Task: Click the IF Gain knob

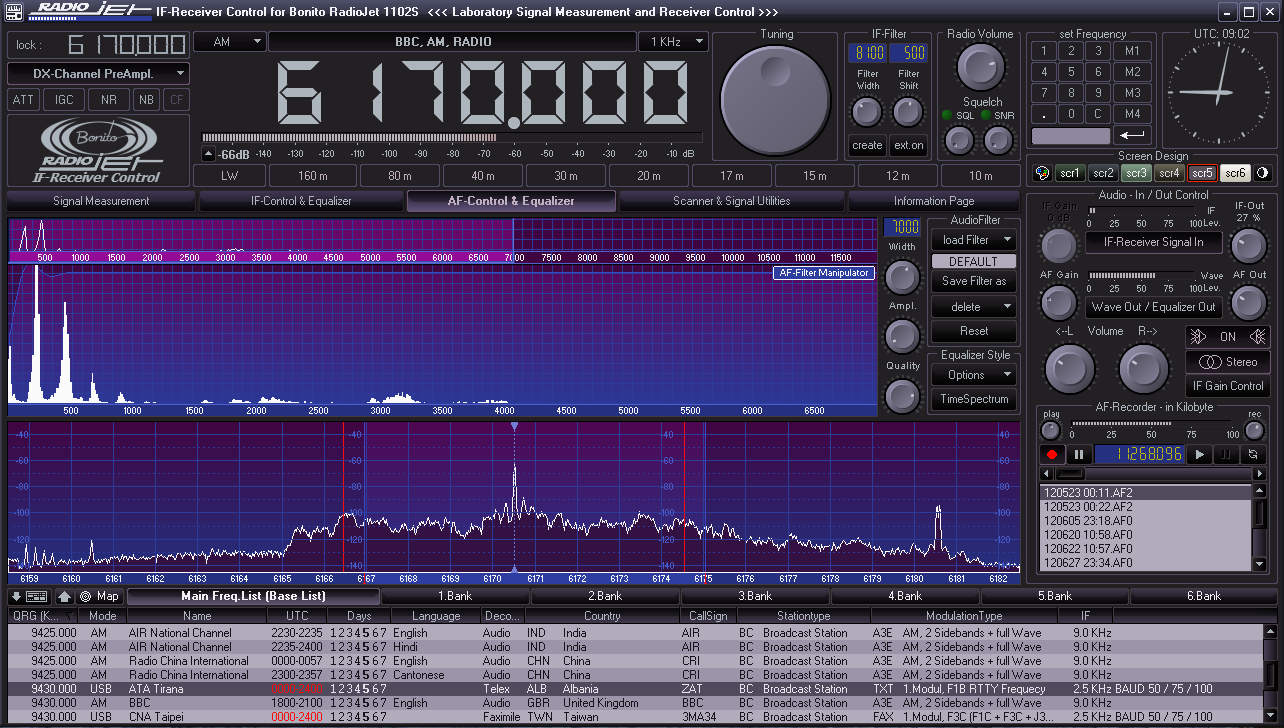Action: [x=1058, y=245]
